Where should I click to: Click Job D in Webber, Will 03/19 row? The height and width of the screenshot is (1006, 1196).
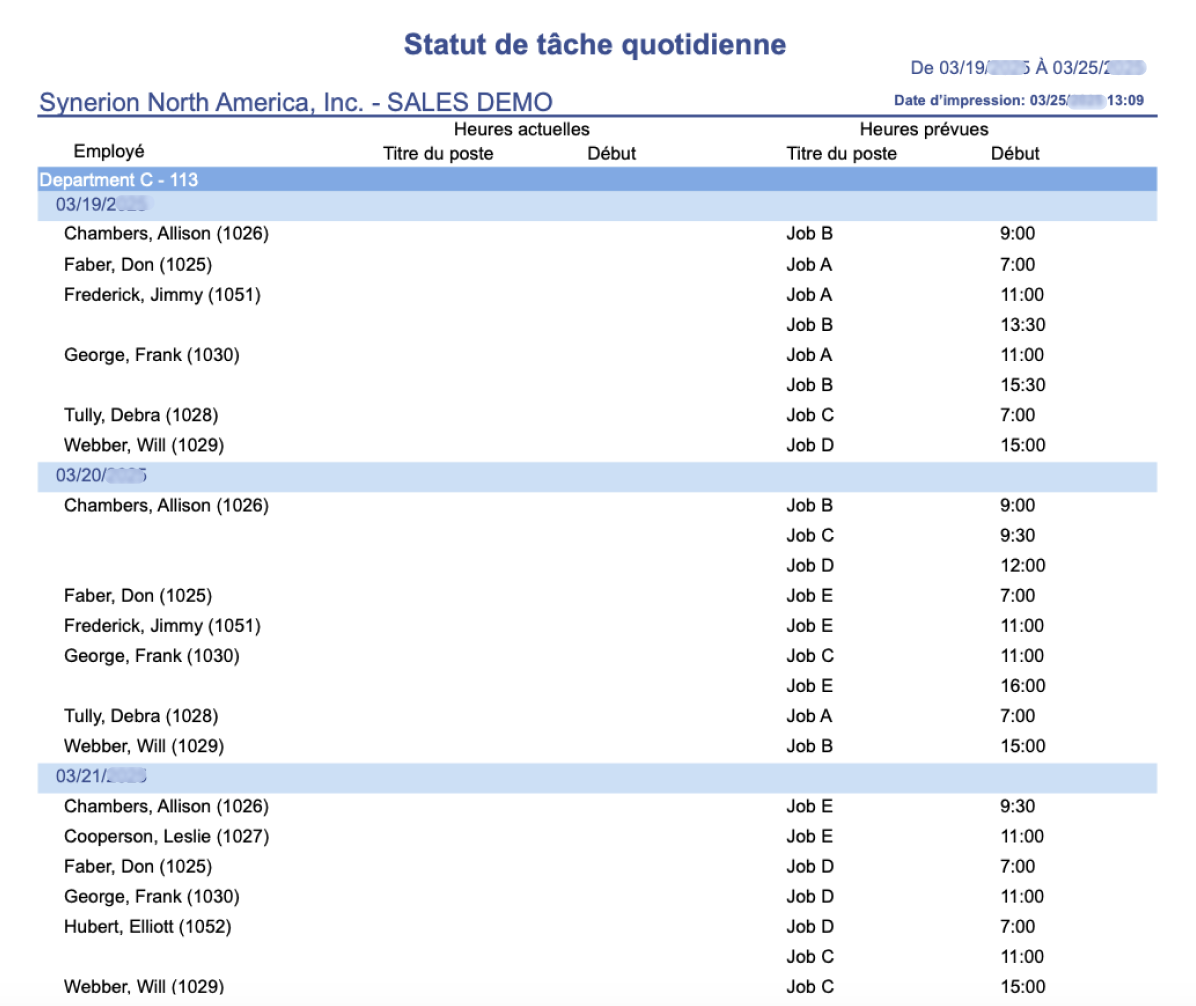point(810,445)
